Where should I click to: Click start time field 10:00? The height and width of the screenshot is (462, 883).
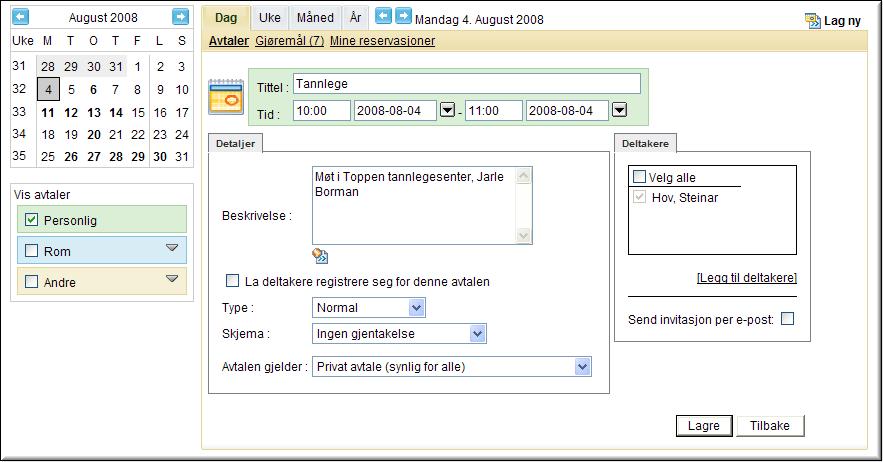click(322, 110)
